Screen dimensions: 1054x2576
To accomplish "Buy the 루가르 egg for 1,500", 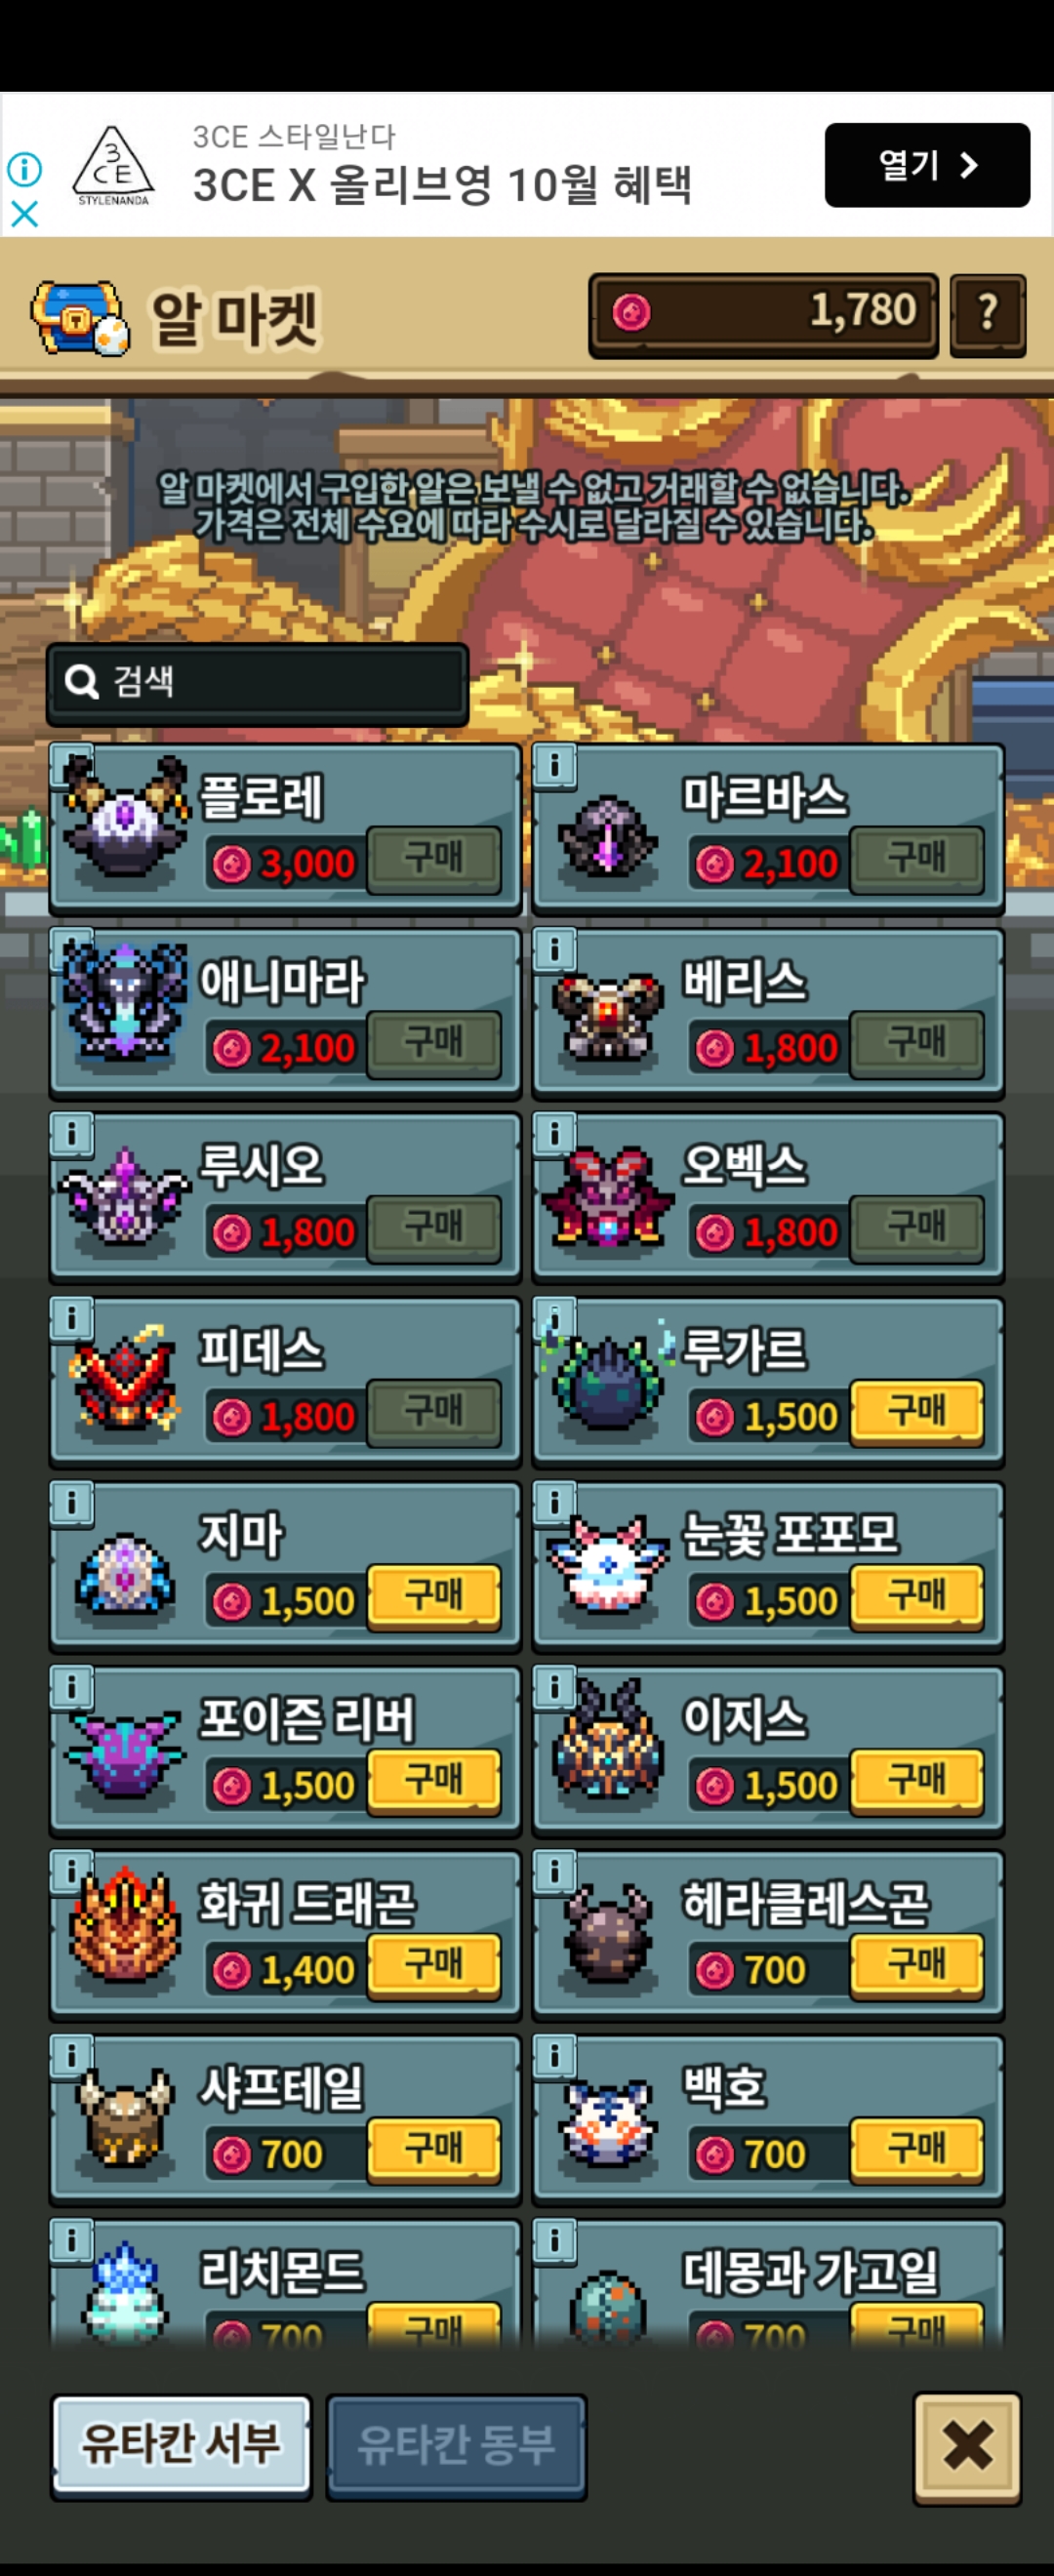I will click(x=917, y=1412).
